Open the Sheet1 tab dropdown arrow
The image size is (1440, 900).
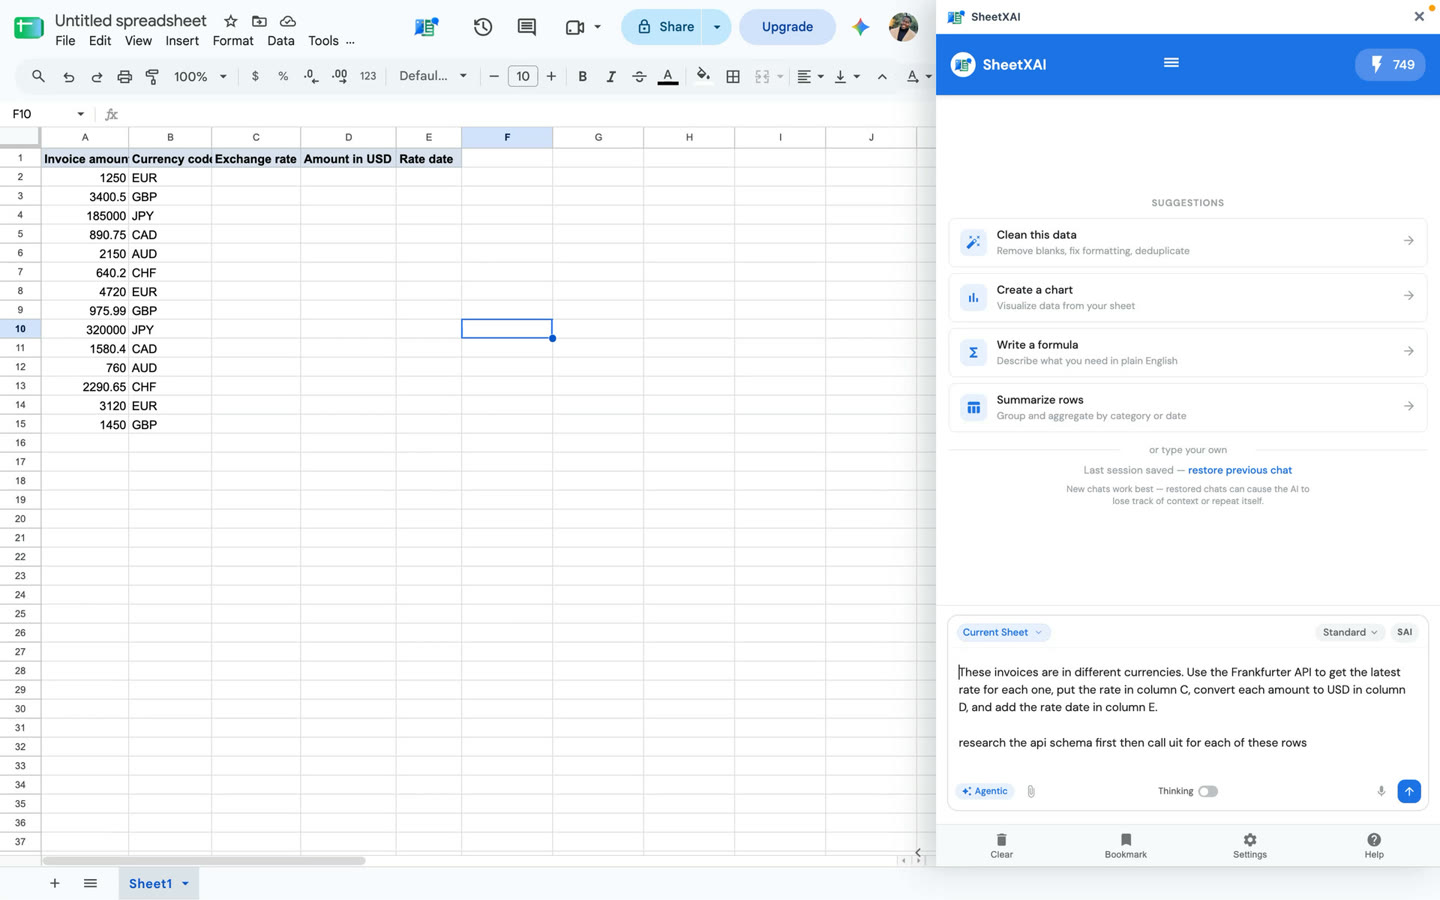(x=185, y=884)
